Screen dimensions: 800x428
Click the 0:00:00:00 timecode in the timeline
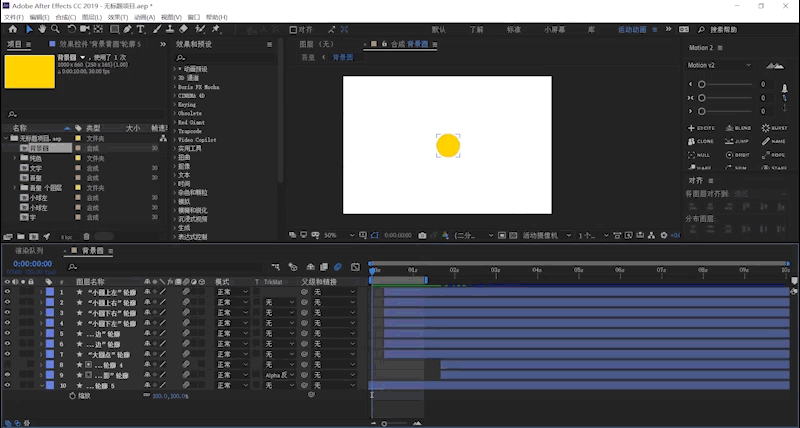pos(31,264)
